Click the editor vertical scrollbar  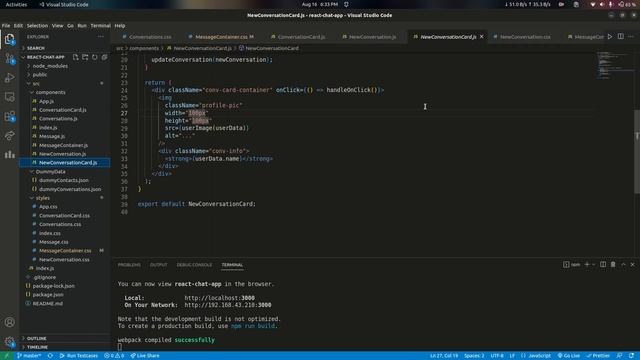637,151
